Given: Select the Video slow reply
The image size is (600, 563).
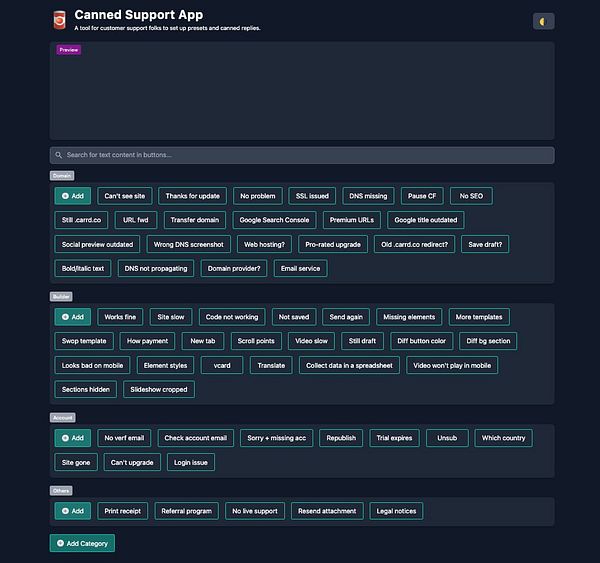Looking at the screenshot, I should [311, 341].
